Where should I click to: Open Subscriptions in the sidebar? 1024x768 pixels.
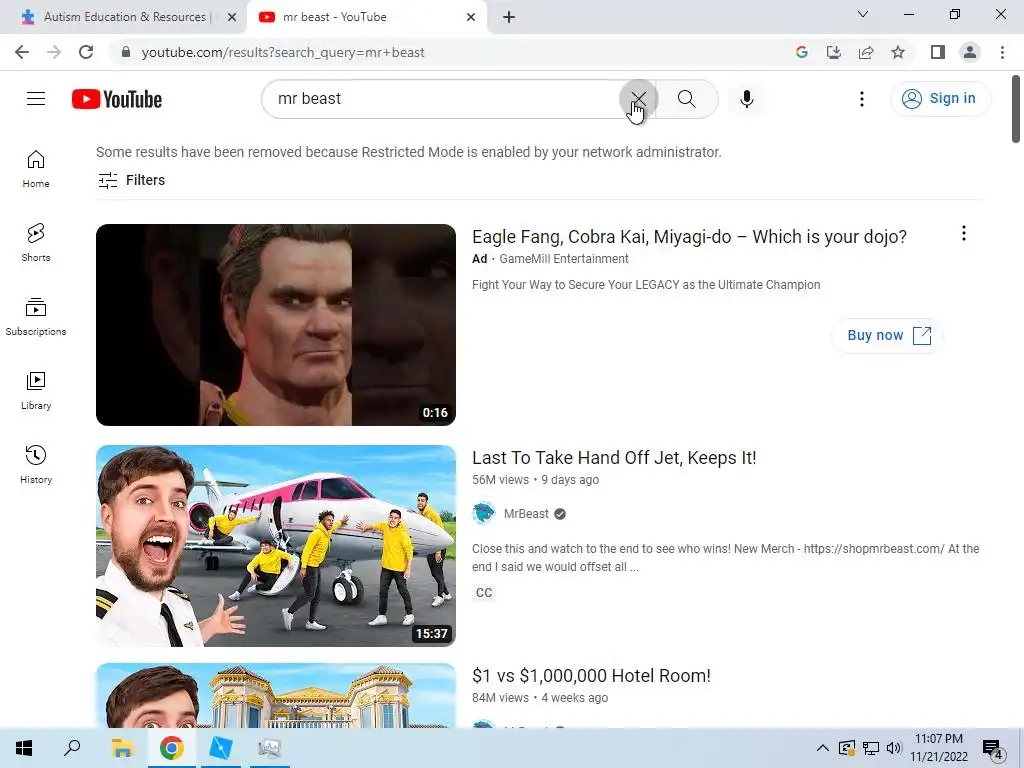click(x=36, y=317)
